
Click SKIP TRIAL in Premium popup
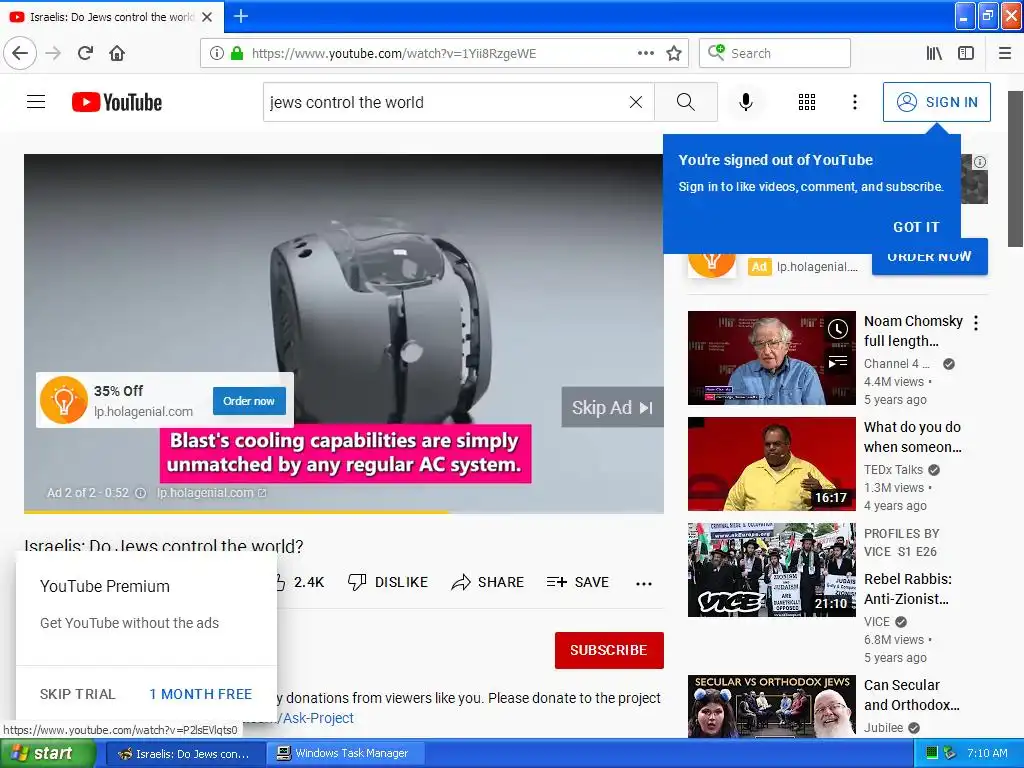(77, 694)
